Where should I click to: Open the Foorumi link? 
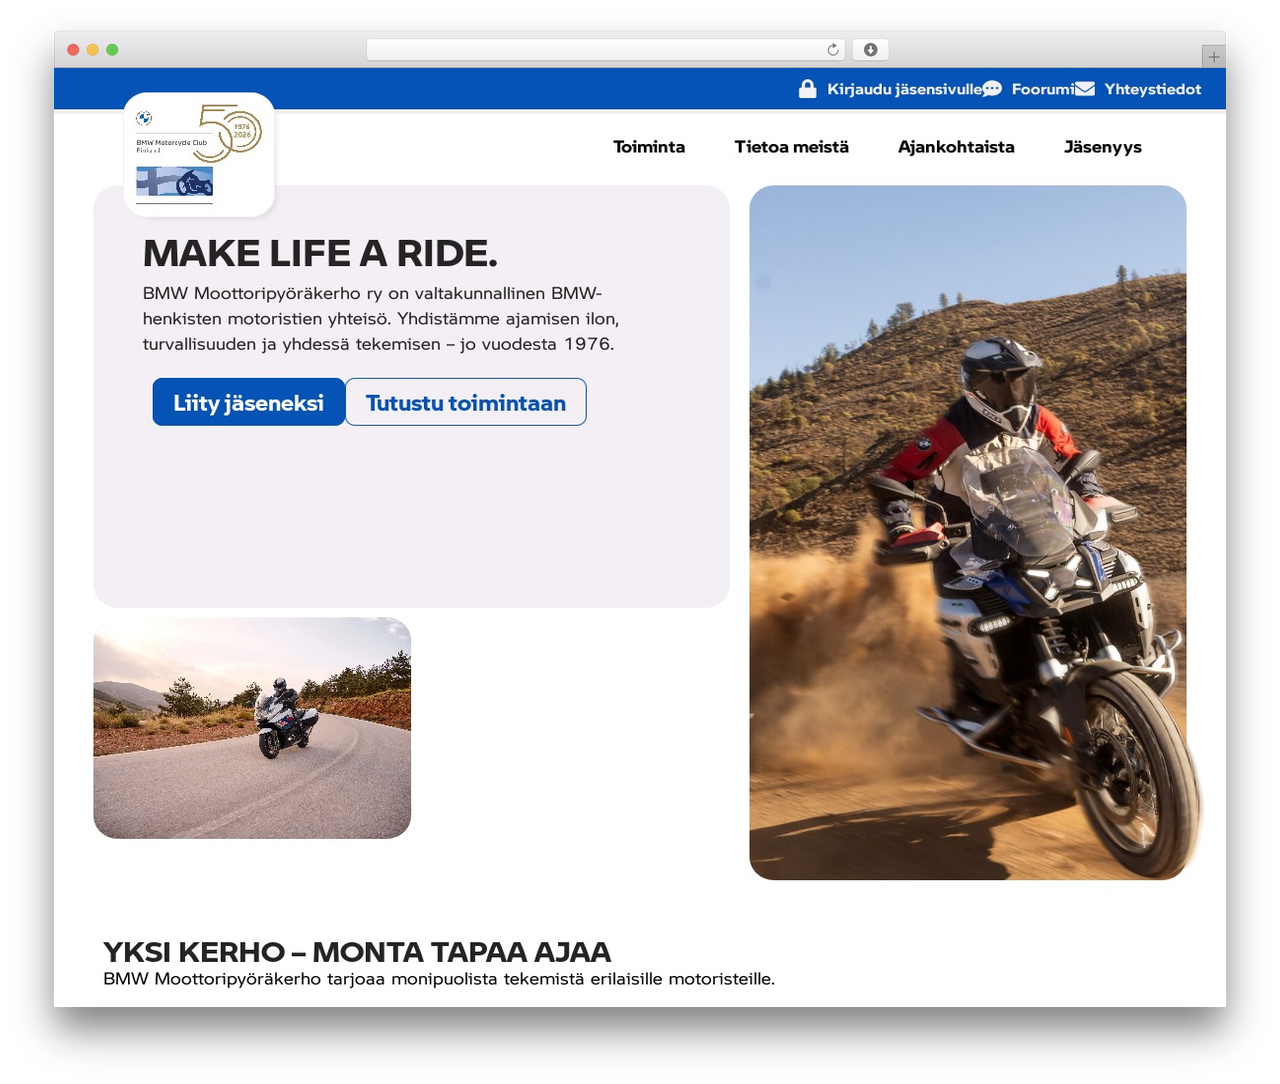pos(1043,89)
